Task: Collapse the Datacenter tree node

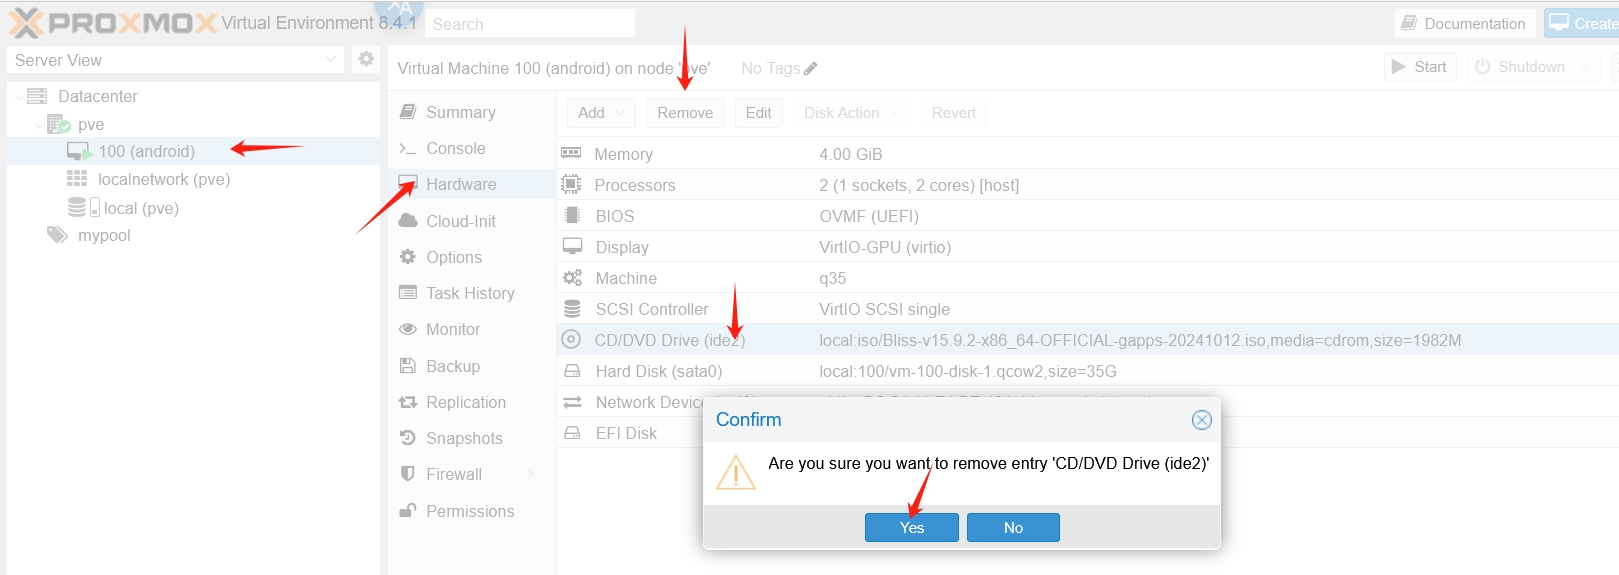Action: [x=18, y=97]
